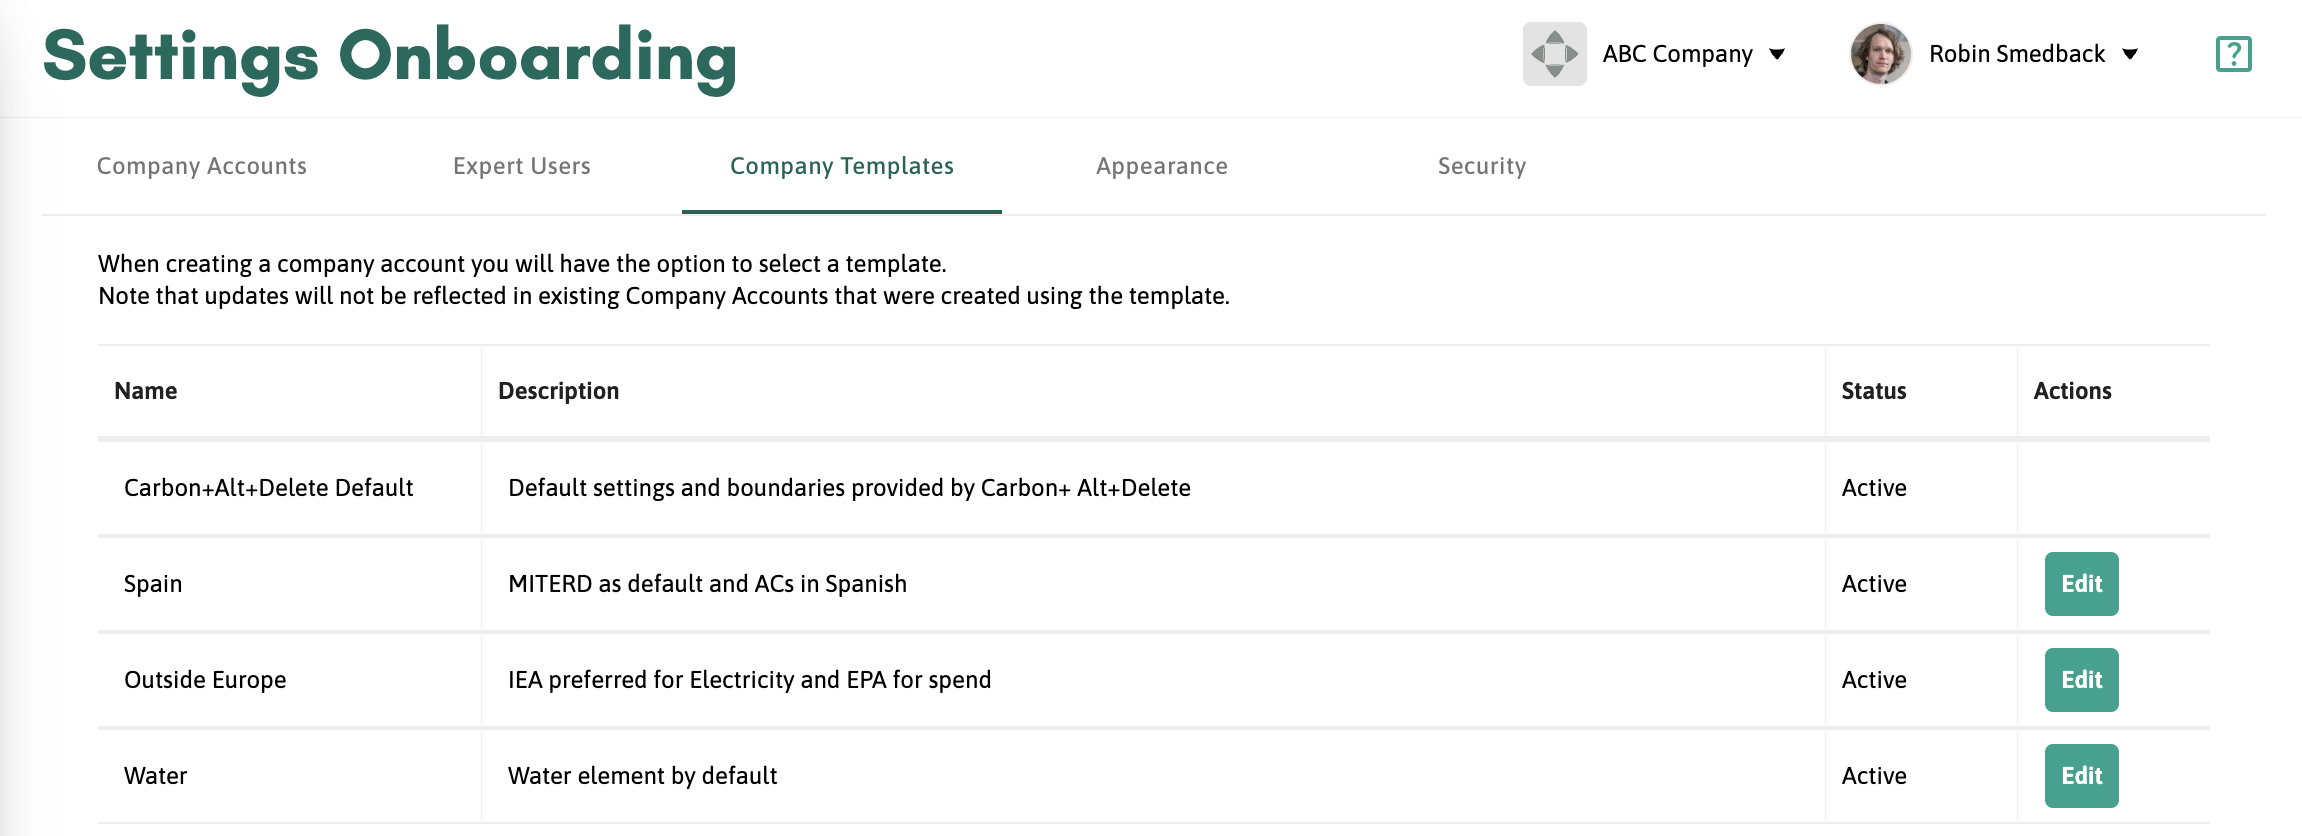Viewport: 2302px width, 836px height.
Task: Edit the Spain template
Action: 2081,584
